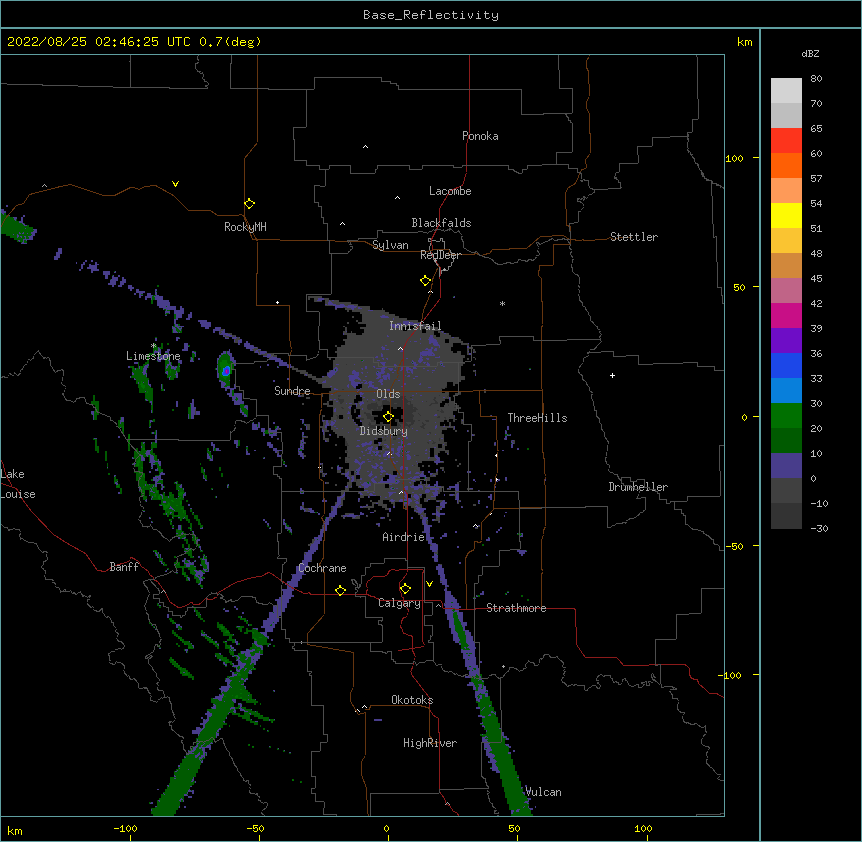The height and width of the screenshot is (842, 862).
Task: Click the RockyMH label
Action: point(245,227)
